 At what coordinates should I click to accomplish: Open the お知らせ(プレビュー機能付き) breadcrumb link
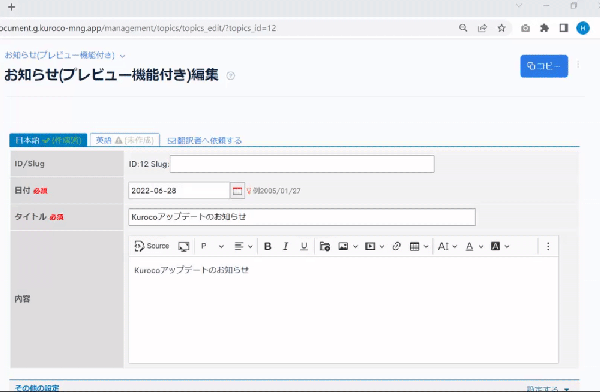[x=60, y=55]
